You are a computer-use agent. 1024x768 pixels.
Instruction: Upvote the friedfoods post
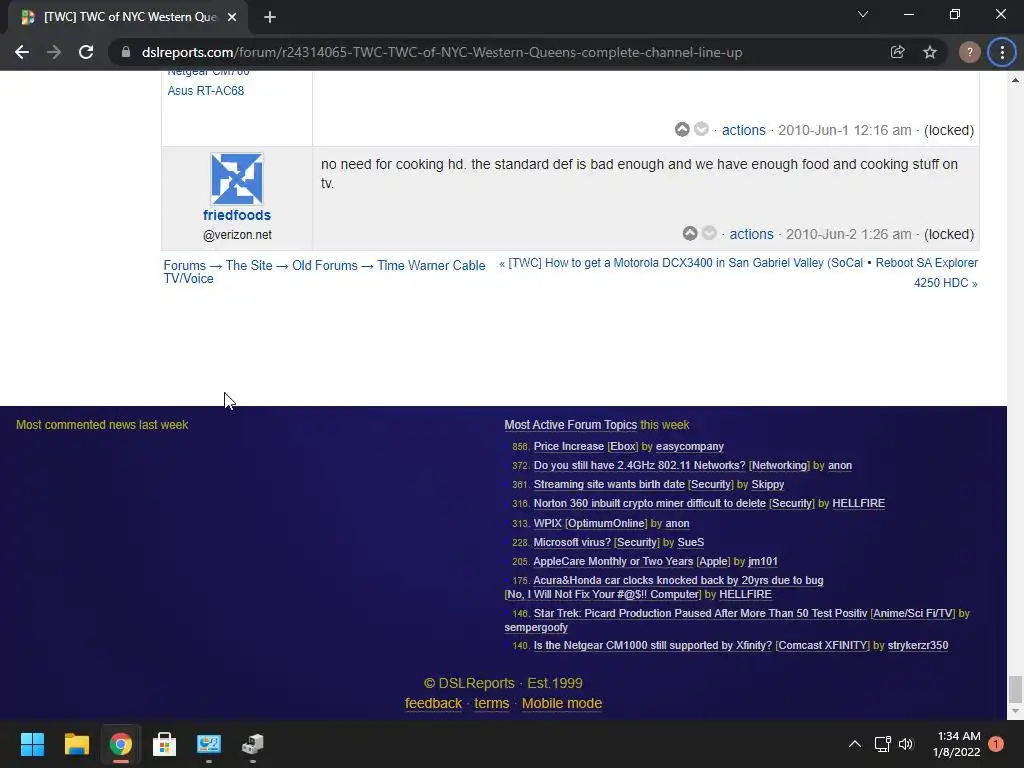(690, 233)
